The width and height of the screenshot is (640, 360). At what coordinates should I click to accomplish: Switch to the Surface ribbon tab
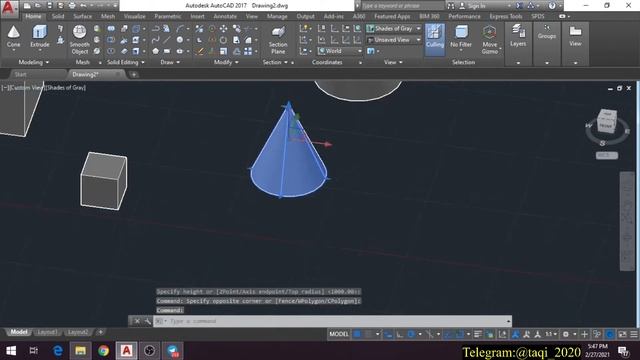(82, 16)
